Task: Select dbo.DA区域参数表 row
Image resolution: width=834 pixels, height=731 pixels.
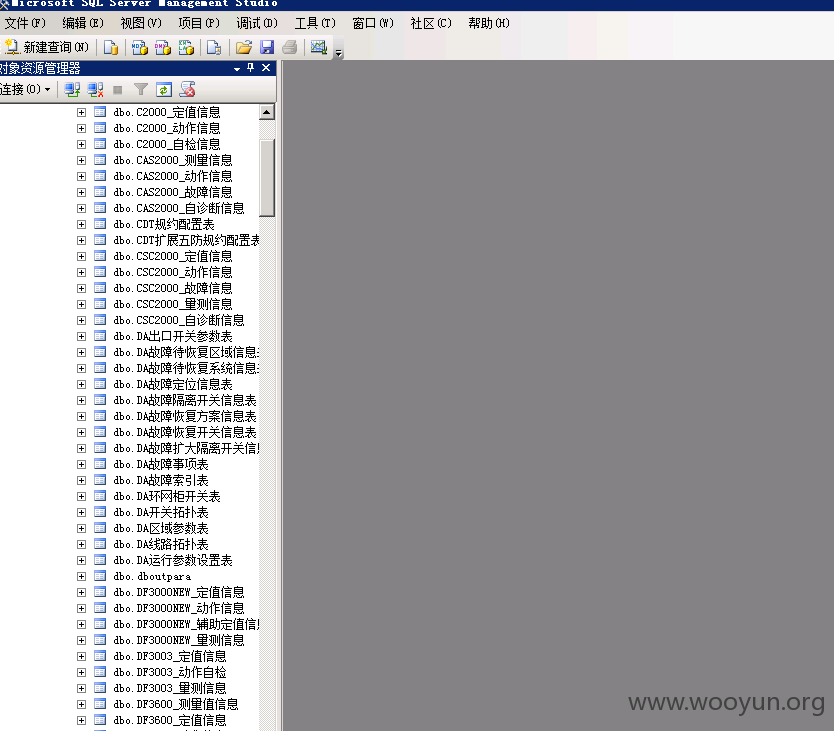Action: [161, 528]
